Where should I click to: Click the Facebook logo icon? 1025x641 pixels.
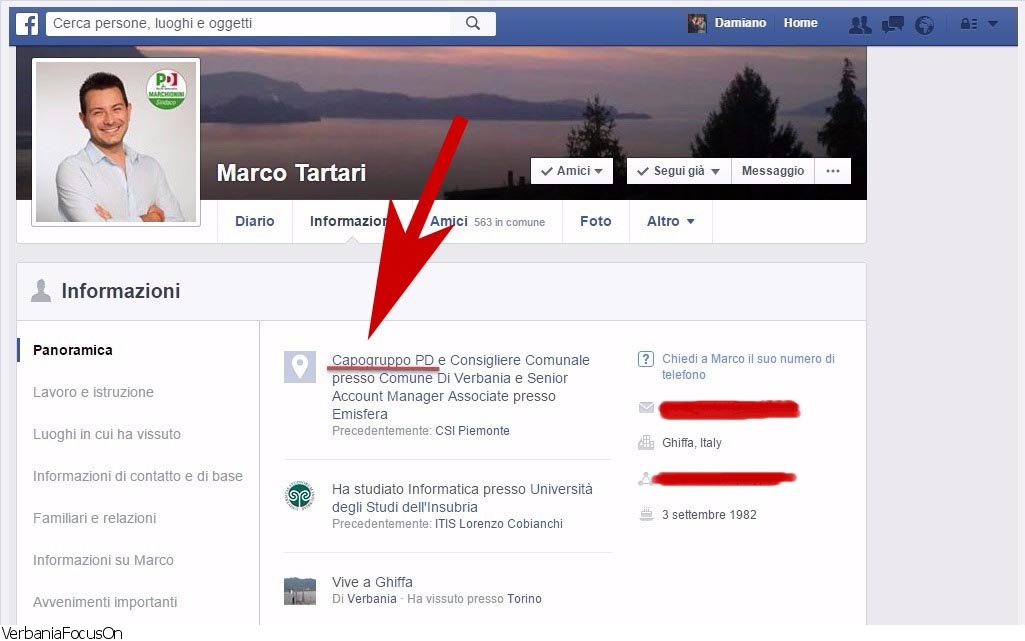coord(27,23)
